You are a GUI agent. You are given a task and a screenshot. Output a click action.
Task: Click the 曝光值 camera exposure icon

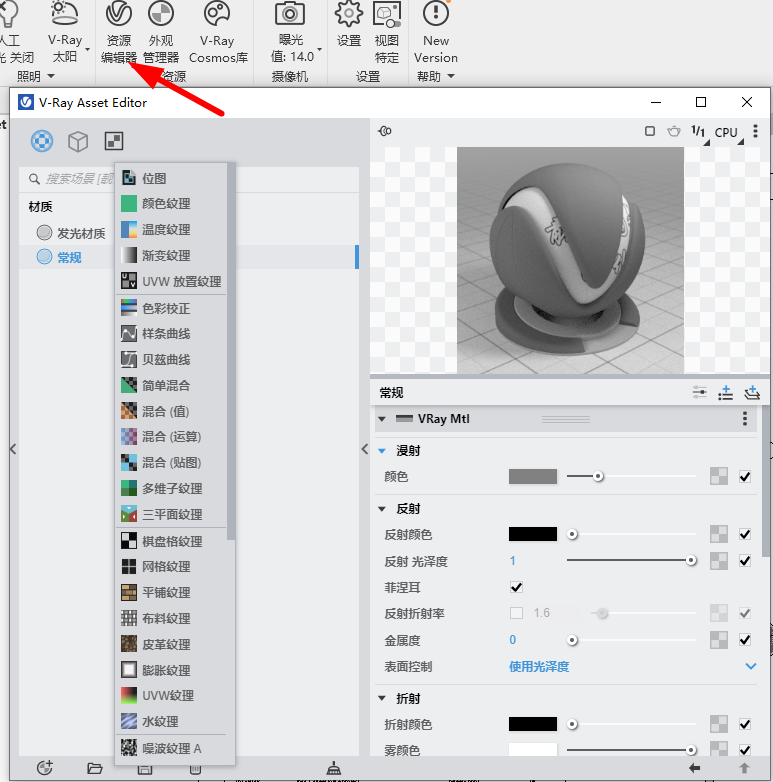click(290, 14)
